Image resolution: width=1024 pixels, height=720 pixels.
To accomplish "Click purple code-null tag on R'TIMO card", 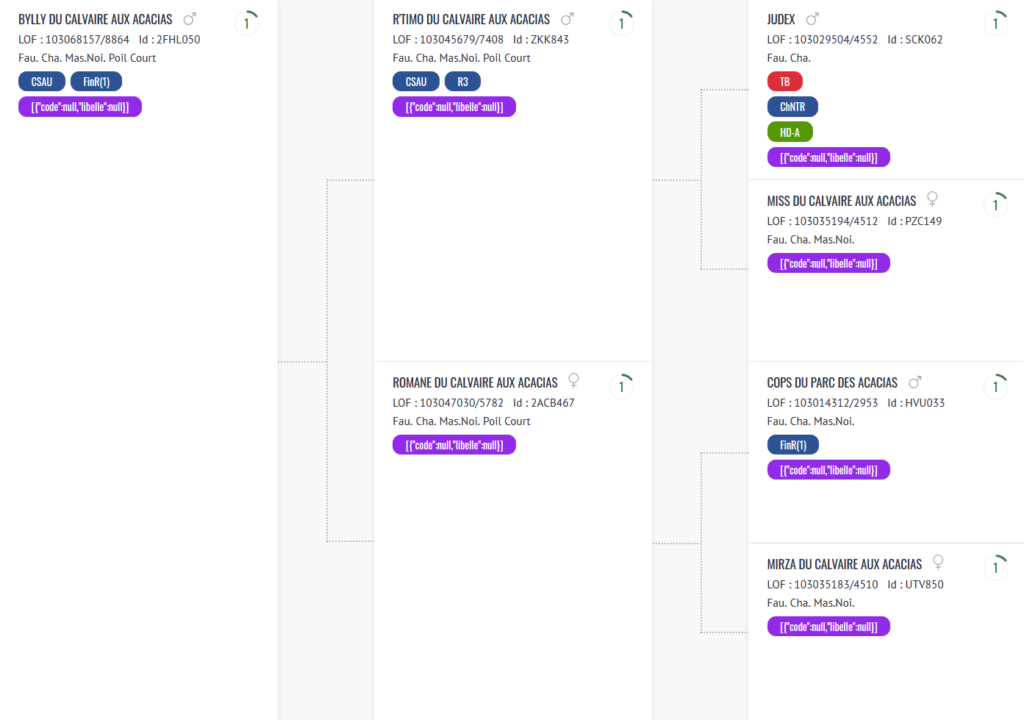I will pos(454,107).
